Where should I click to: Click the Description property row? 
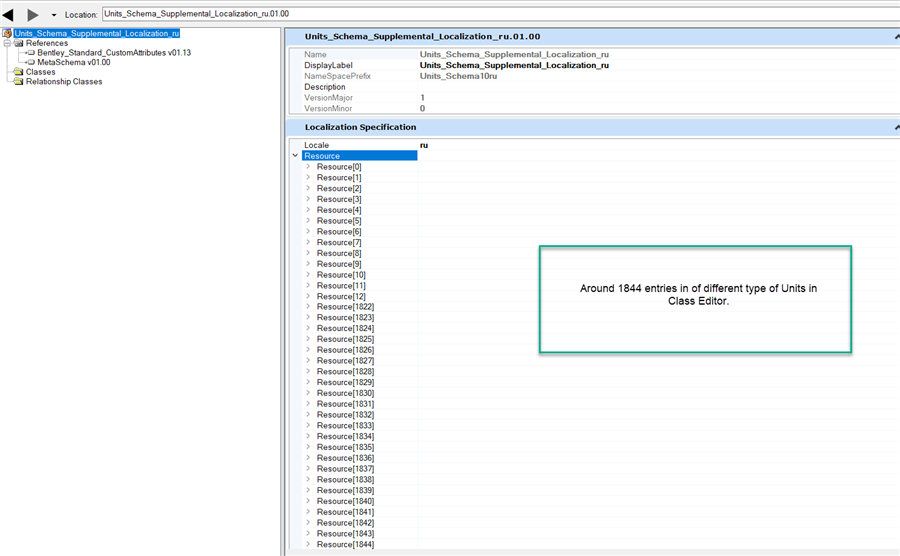click(593, 87)
